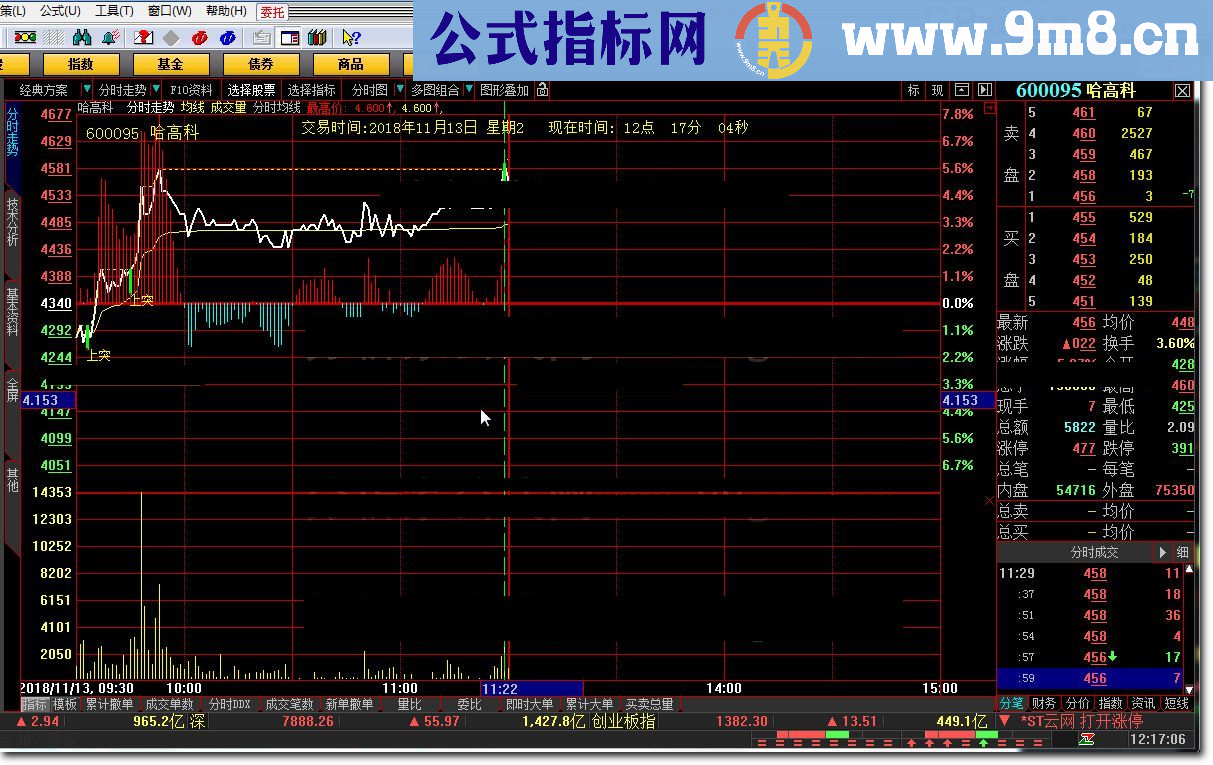Click the printer-like gray toolbar icon

coord(261,38)
